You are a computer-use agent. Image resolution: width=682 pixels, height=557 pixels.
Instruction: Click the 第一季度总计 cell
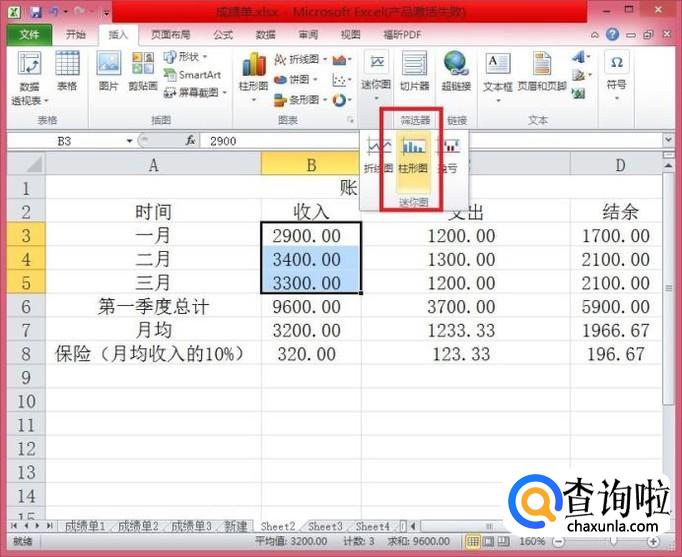pos(153,307)
